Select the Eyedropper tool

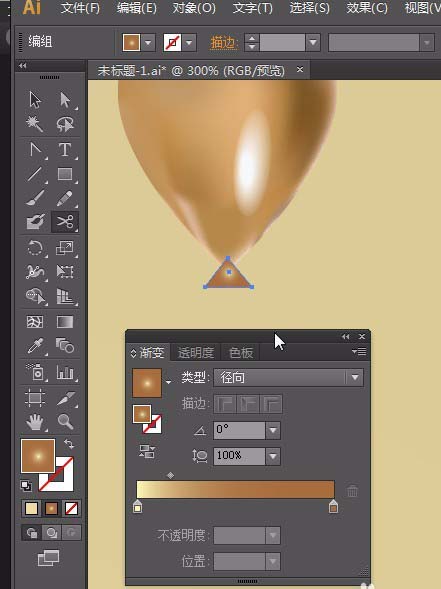[35, 346]
